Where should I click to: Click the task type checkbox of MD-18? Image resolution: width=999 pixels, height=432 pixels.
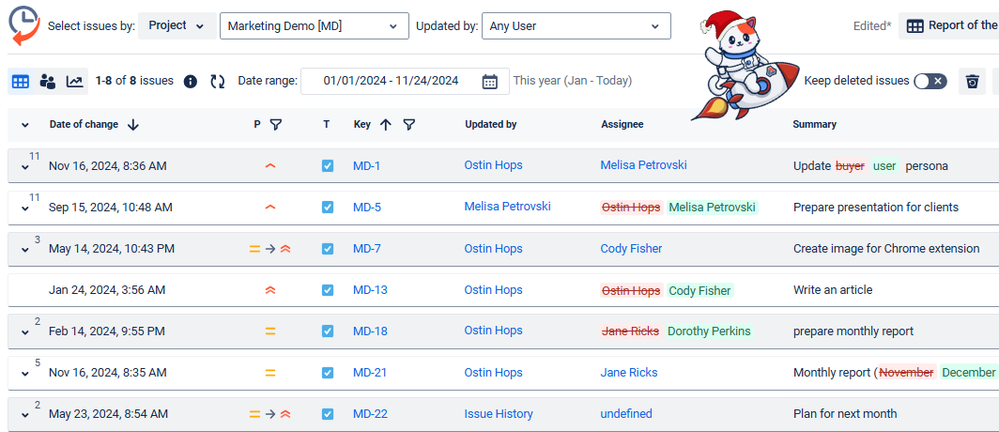pyautogui.click(x=327, y=331)
